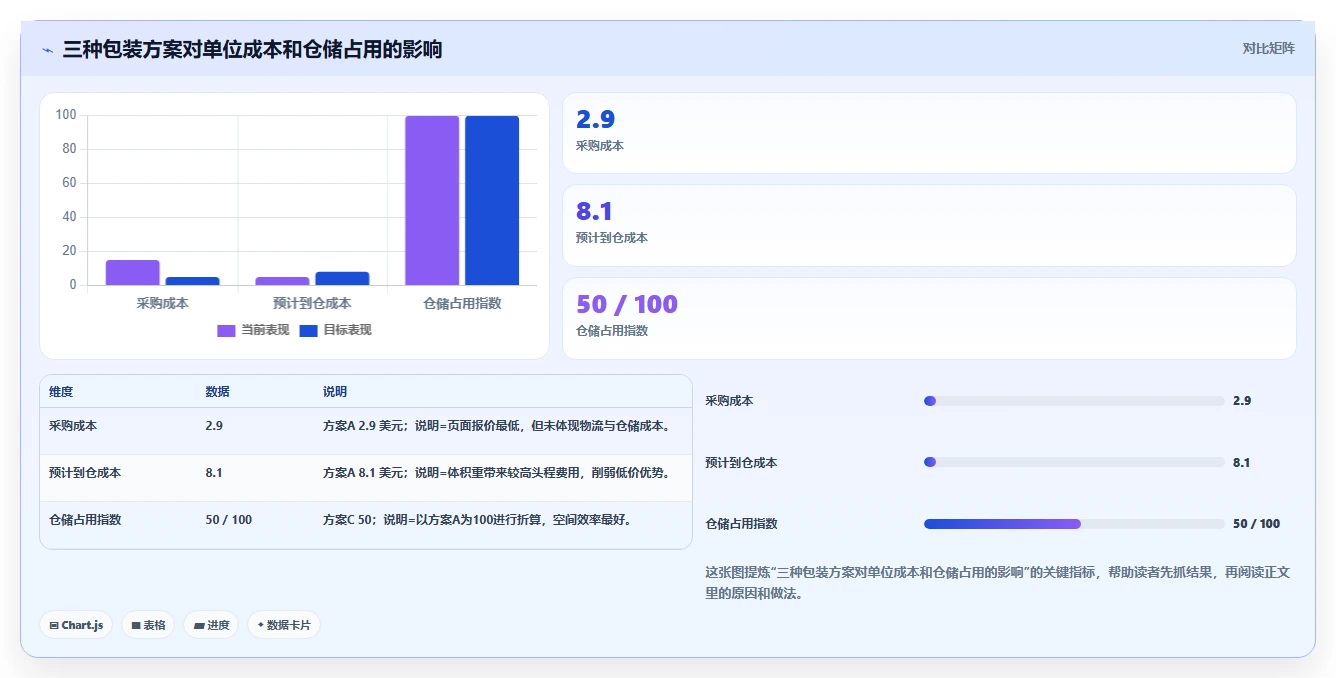Select the 预计到仓成本 cell in table
The image size is (1336, 678).
point(85,473)
